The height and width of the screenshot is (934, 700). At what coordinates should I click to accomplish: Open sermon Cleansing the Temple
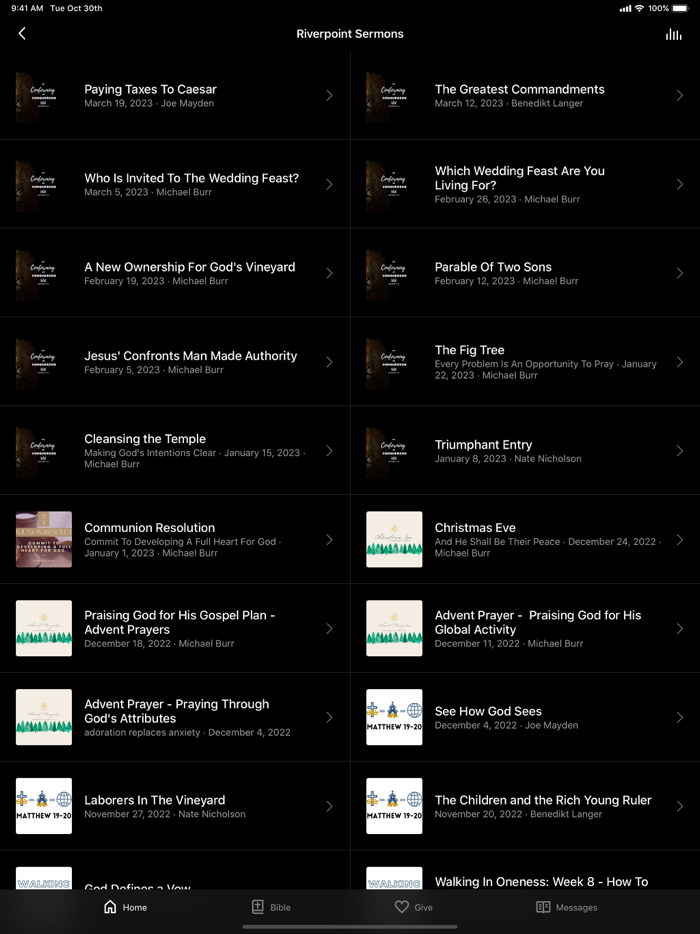pyautogui.click(x=175, y=451)
